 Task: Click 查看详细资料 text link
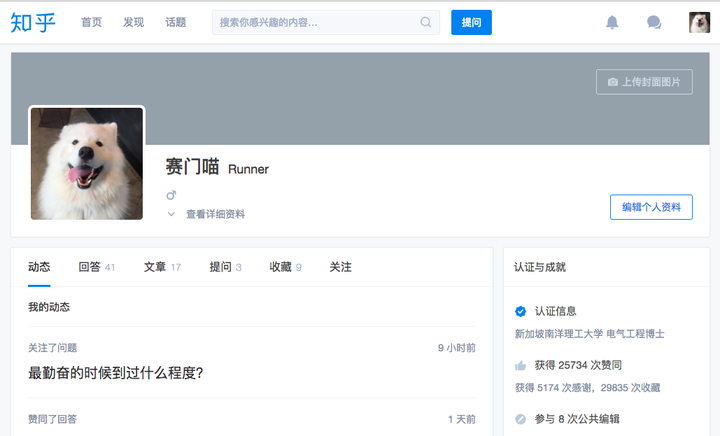pos(215,214)
